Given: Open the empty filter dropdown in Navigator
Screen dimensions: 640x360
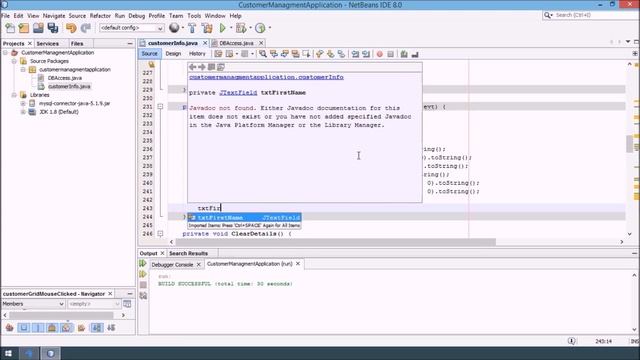Looking at the screenshot, I should [94, 304].
